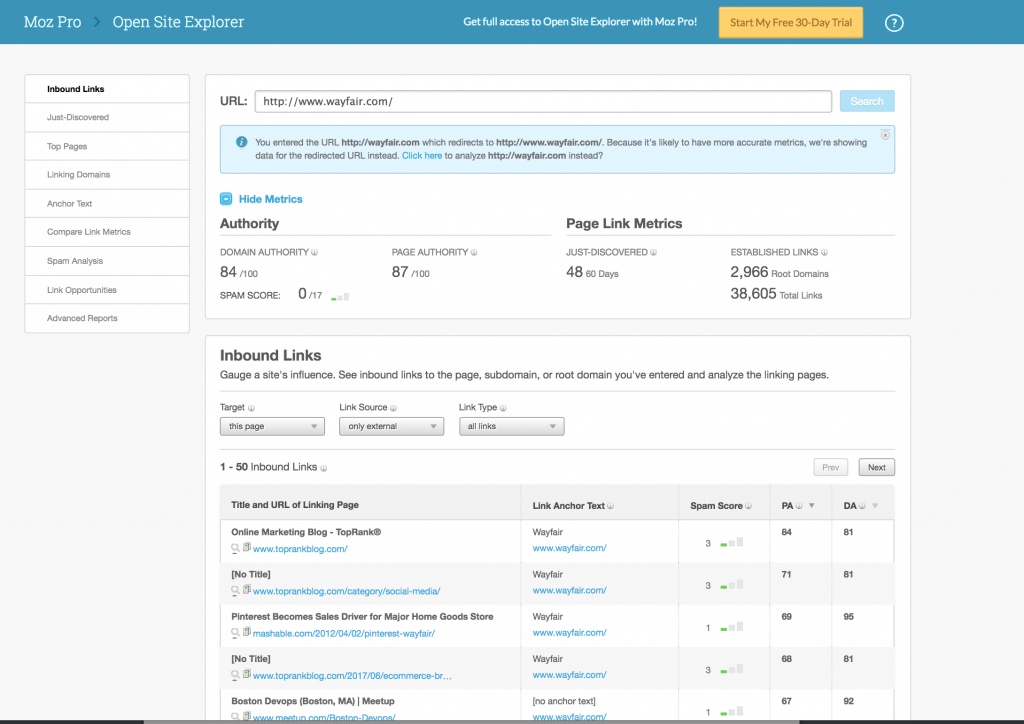
Task: Click the horizontal scrollbar at page bottom
Action: tap(471, 722)
